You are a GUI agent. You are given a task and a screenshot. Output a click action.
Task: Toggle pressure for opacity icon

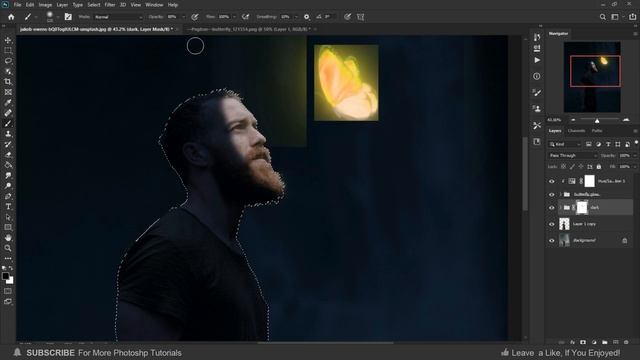coord(195,17)
